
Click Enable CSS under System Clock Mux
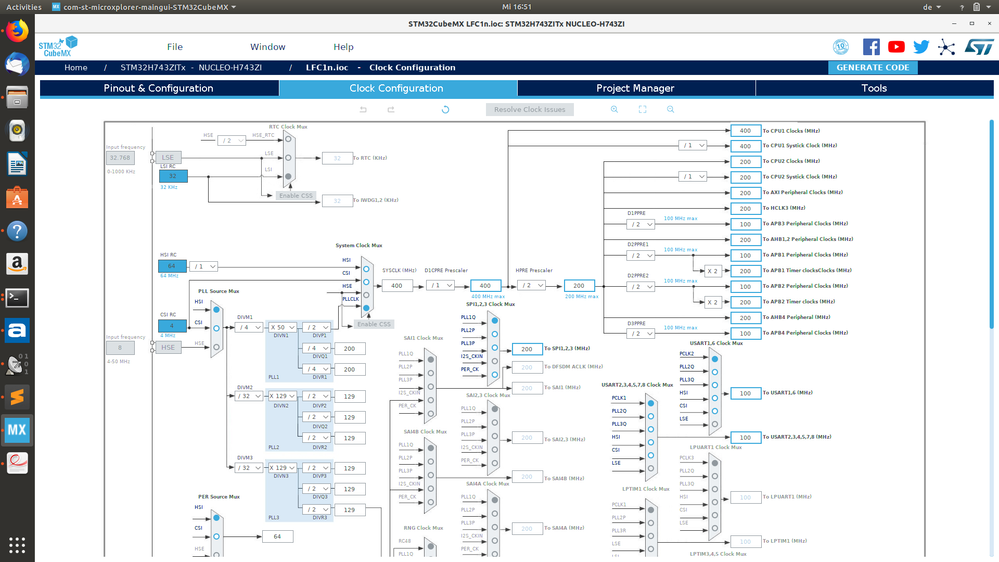[374, 324]
